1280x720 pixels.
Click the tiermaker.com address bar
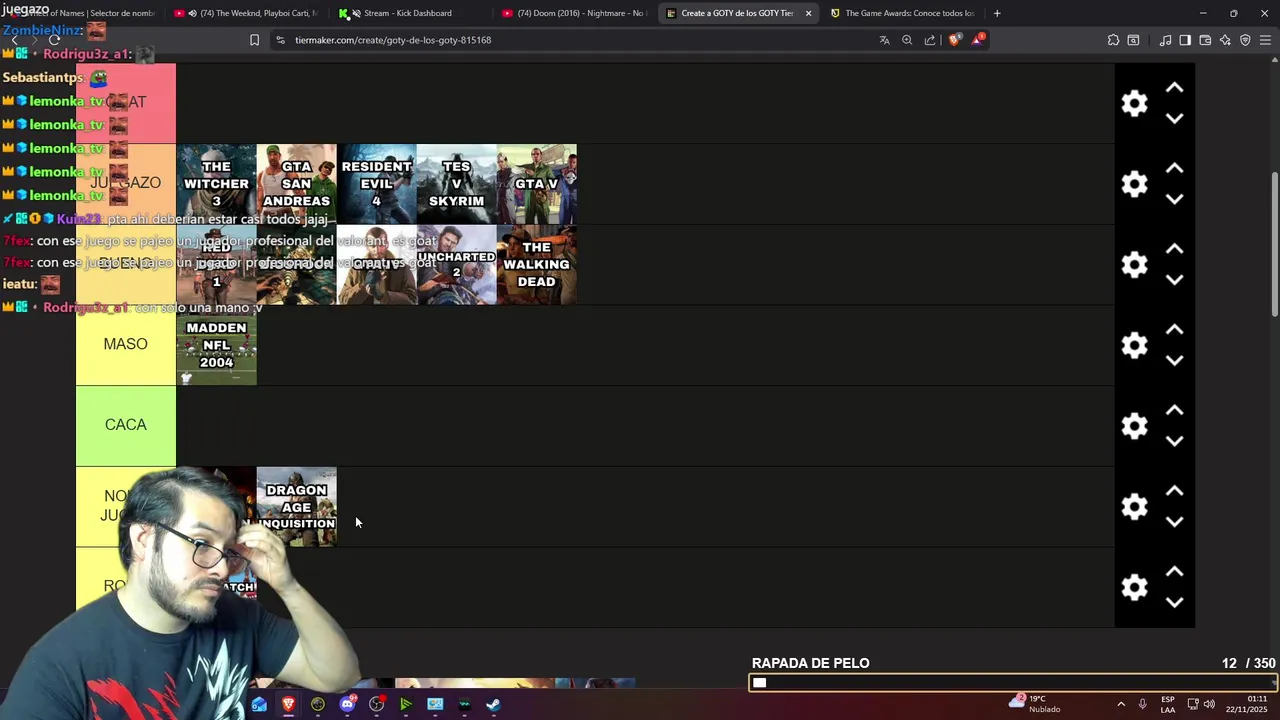click(x=570, y=40)
